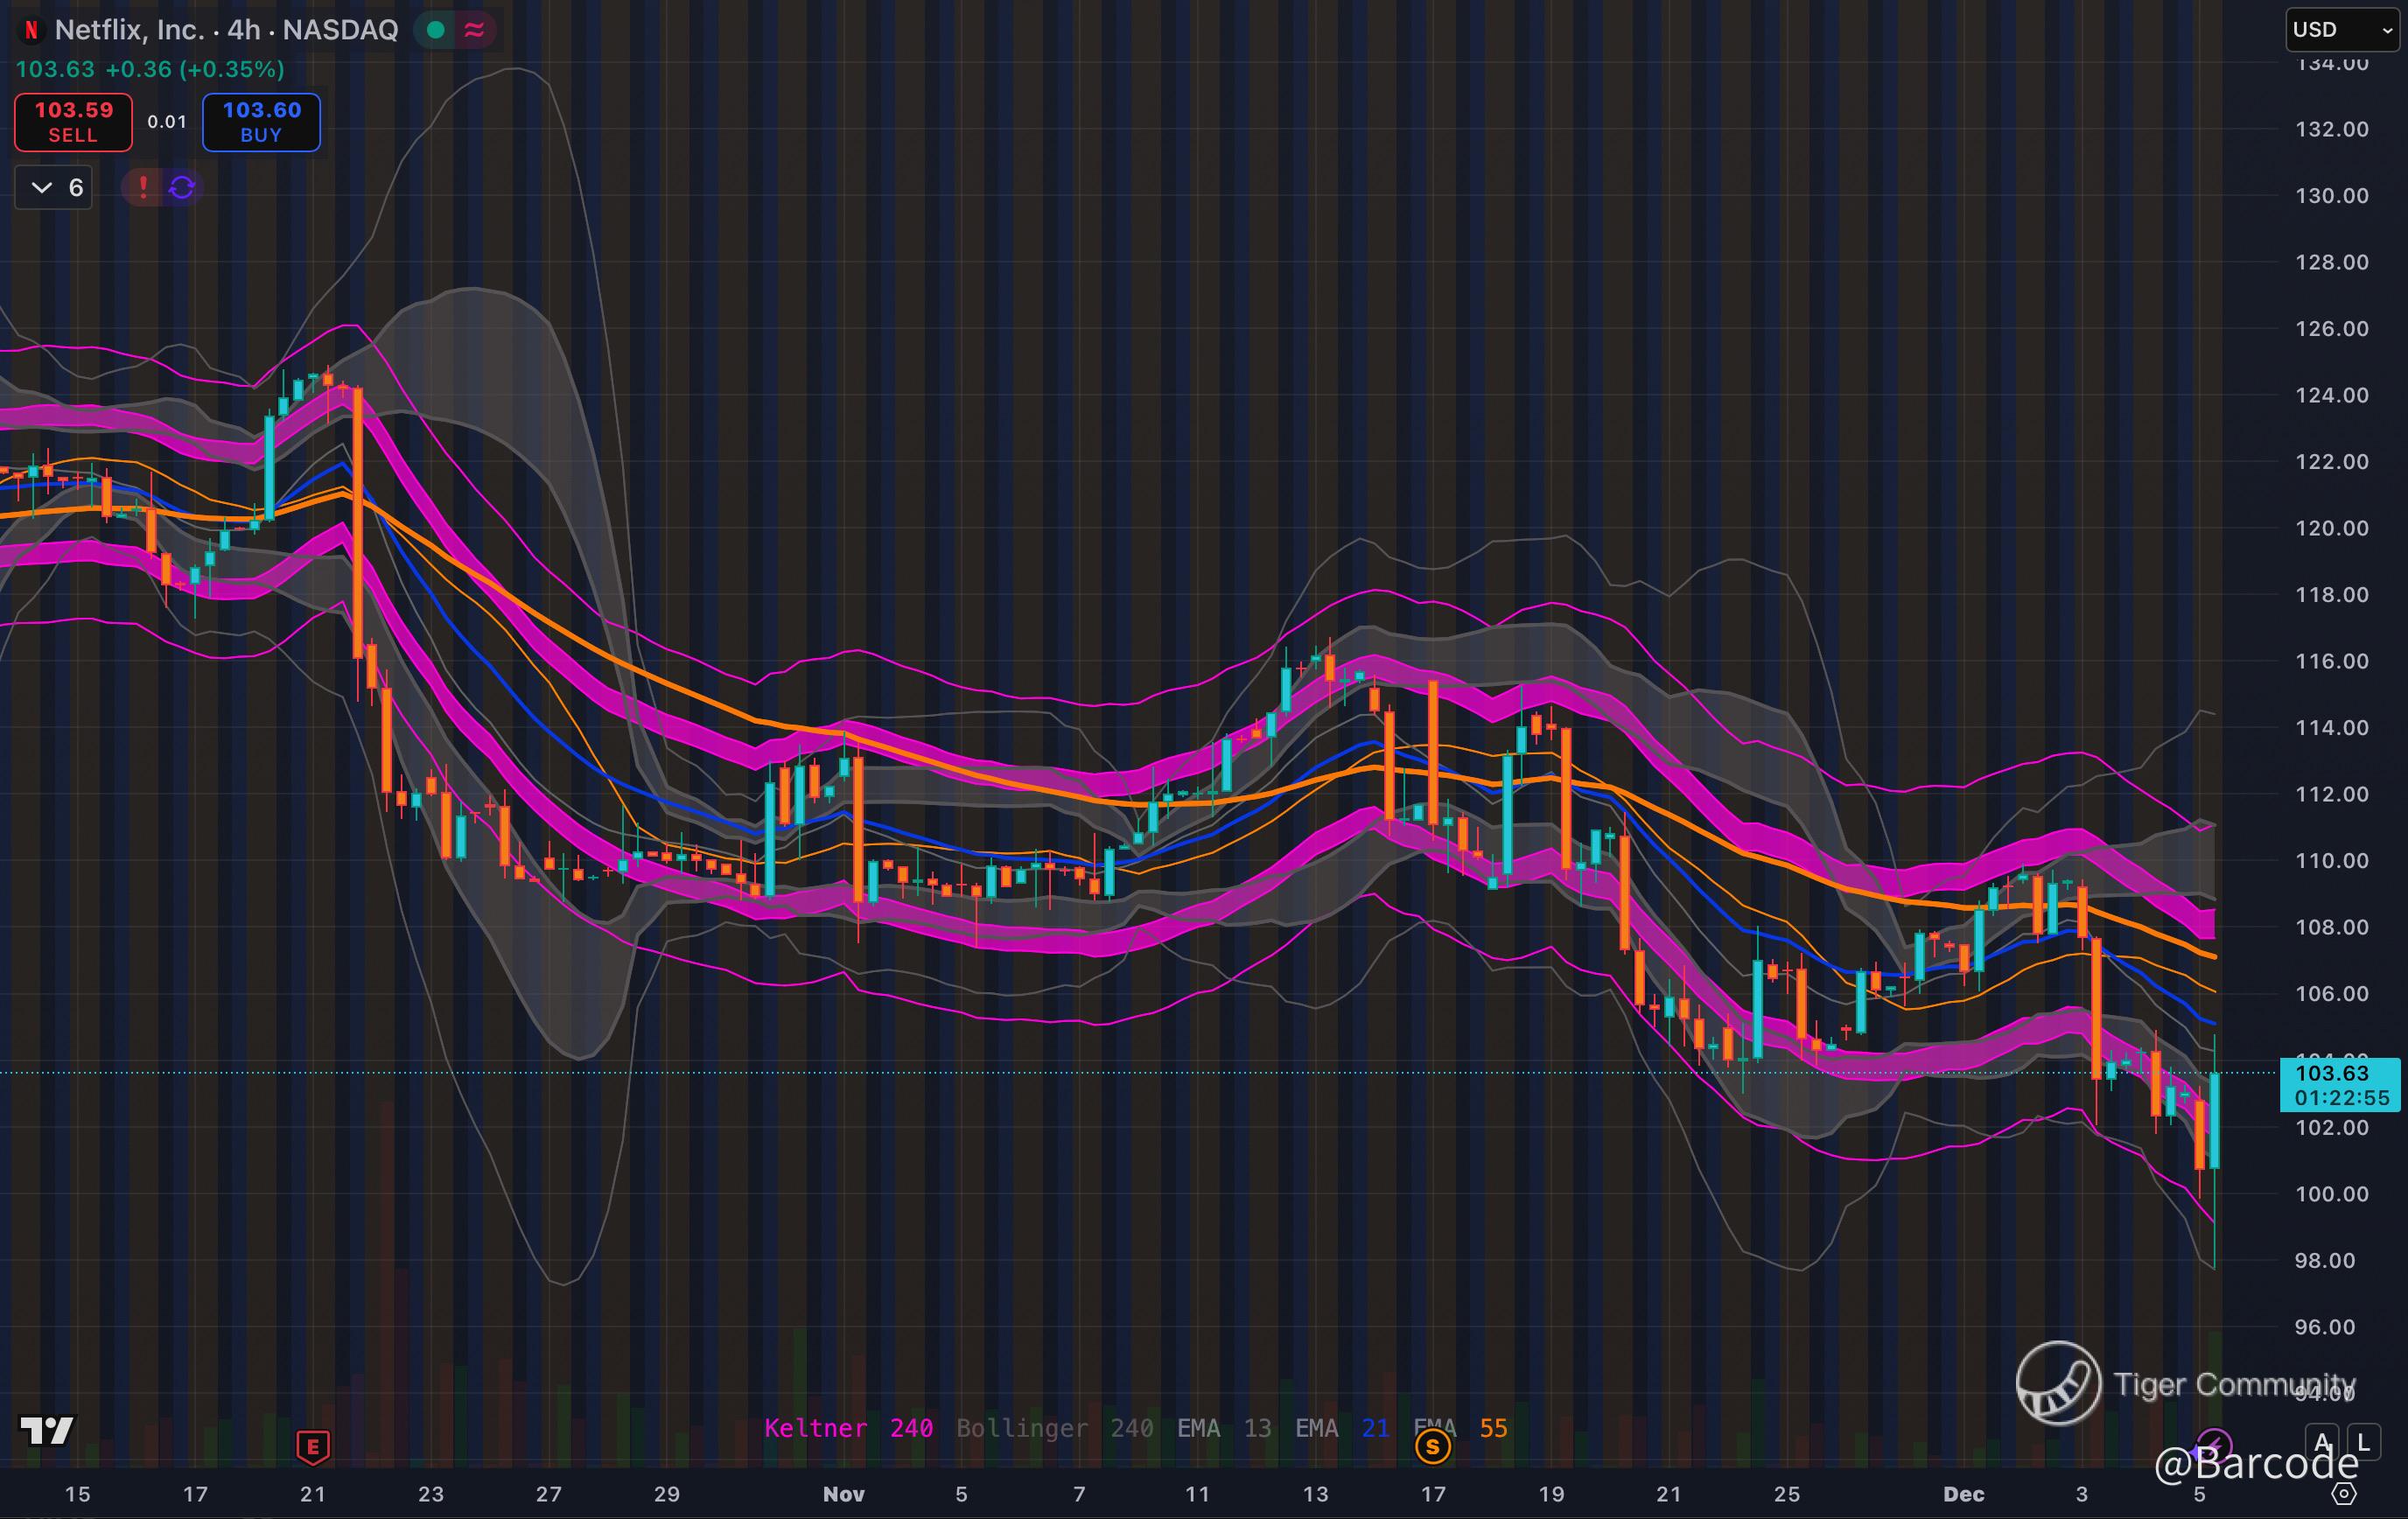The height and width of the screenshot is (1519, 2408).
Task: Click the BUY 103.60 button
Action: tap(261, 122)
